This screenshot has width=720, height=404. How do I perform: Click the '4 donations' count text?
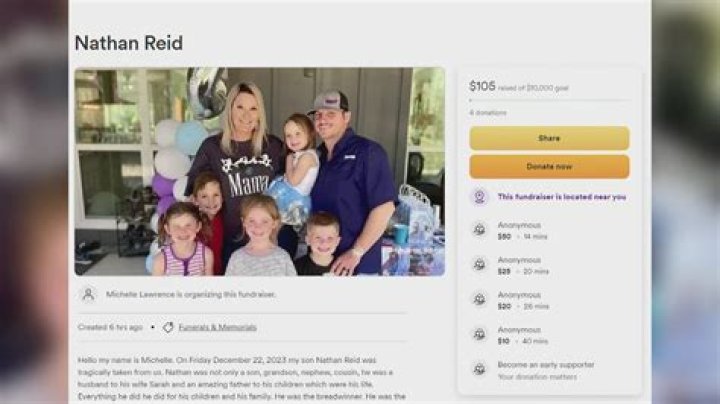coord(488,112)
